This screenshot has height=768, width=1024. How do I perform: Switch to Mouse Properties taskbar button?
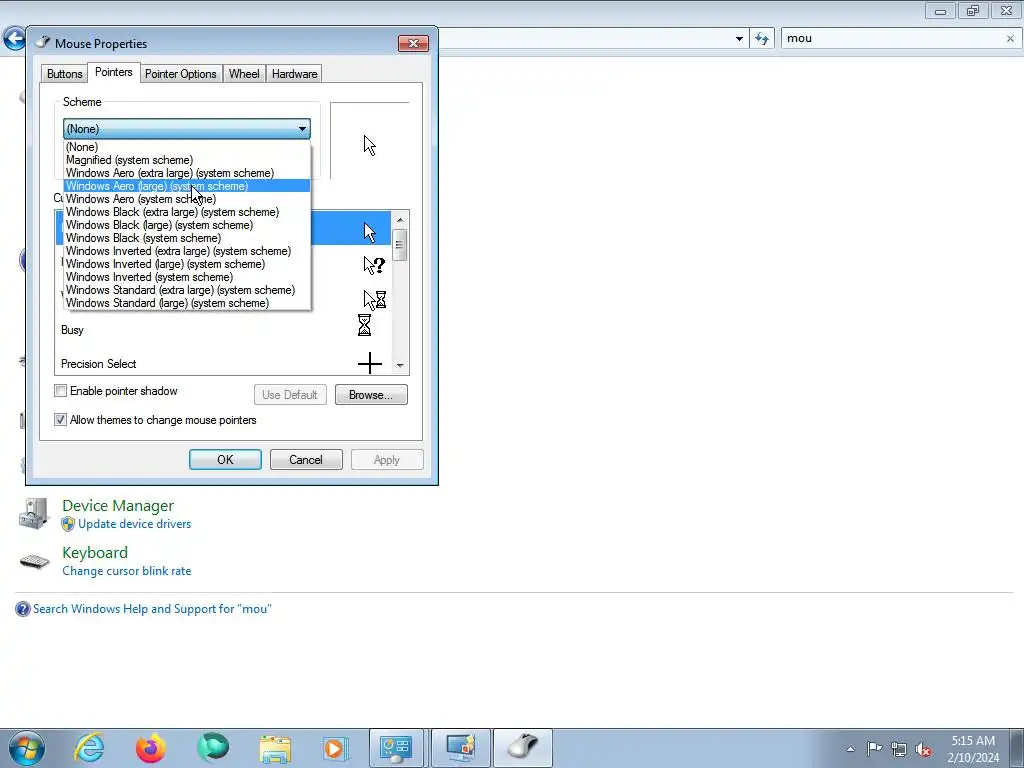tap(522, 748)
